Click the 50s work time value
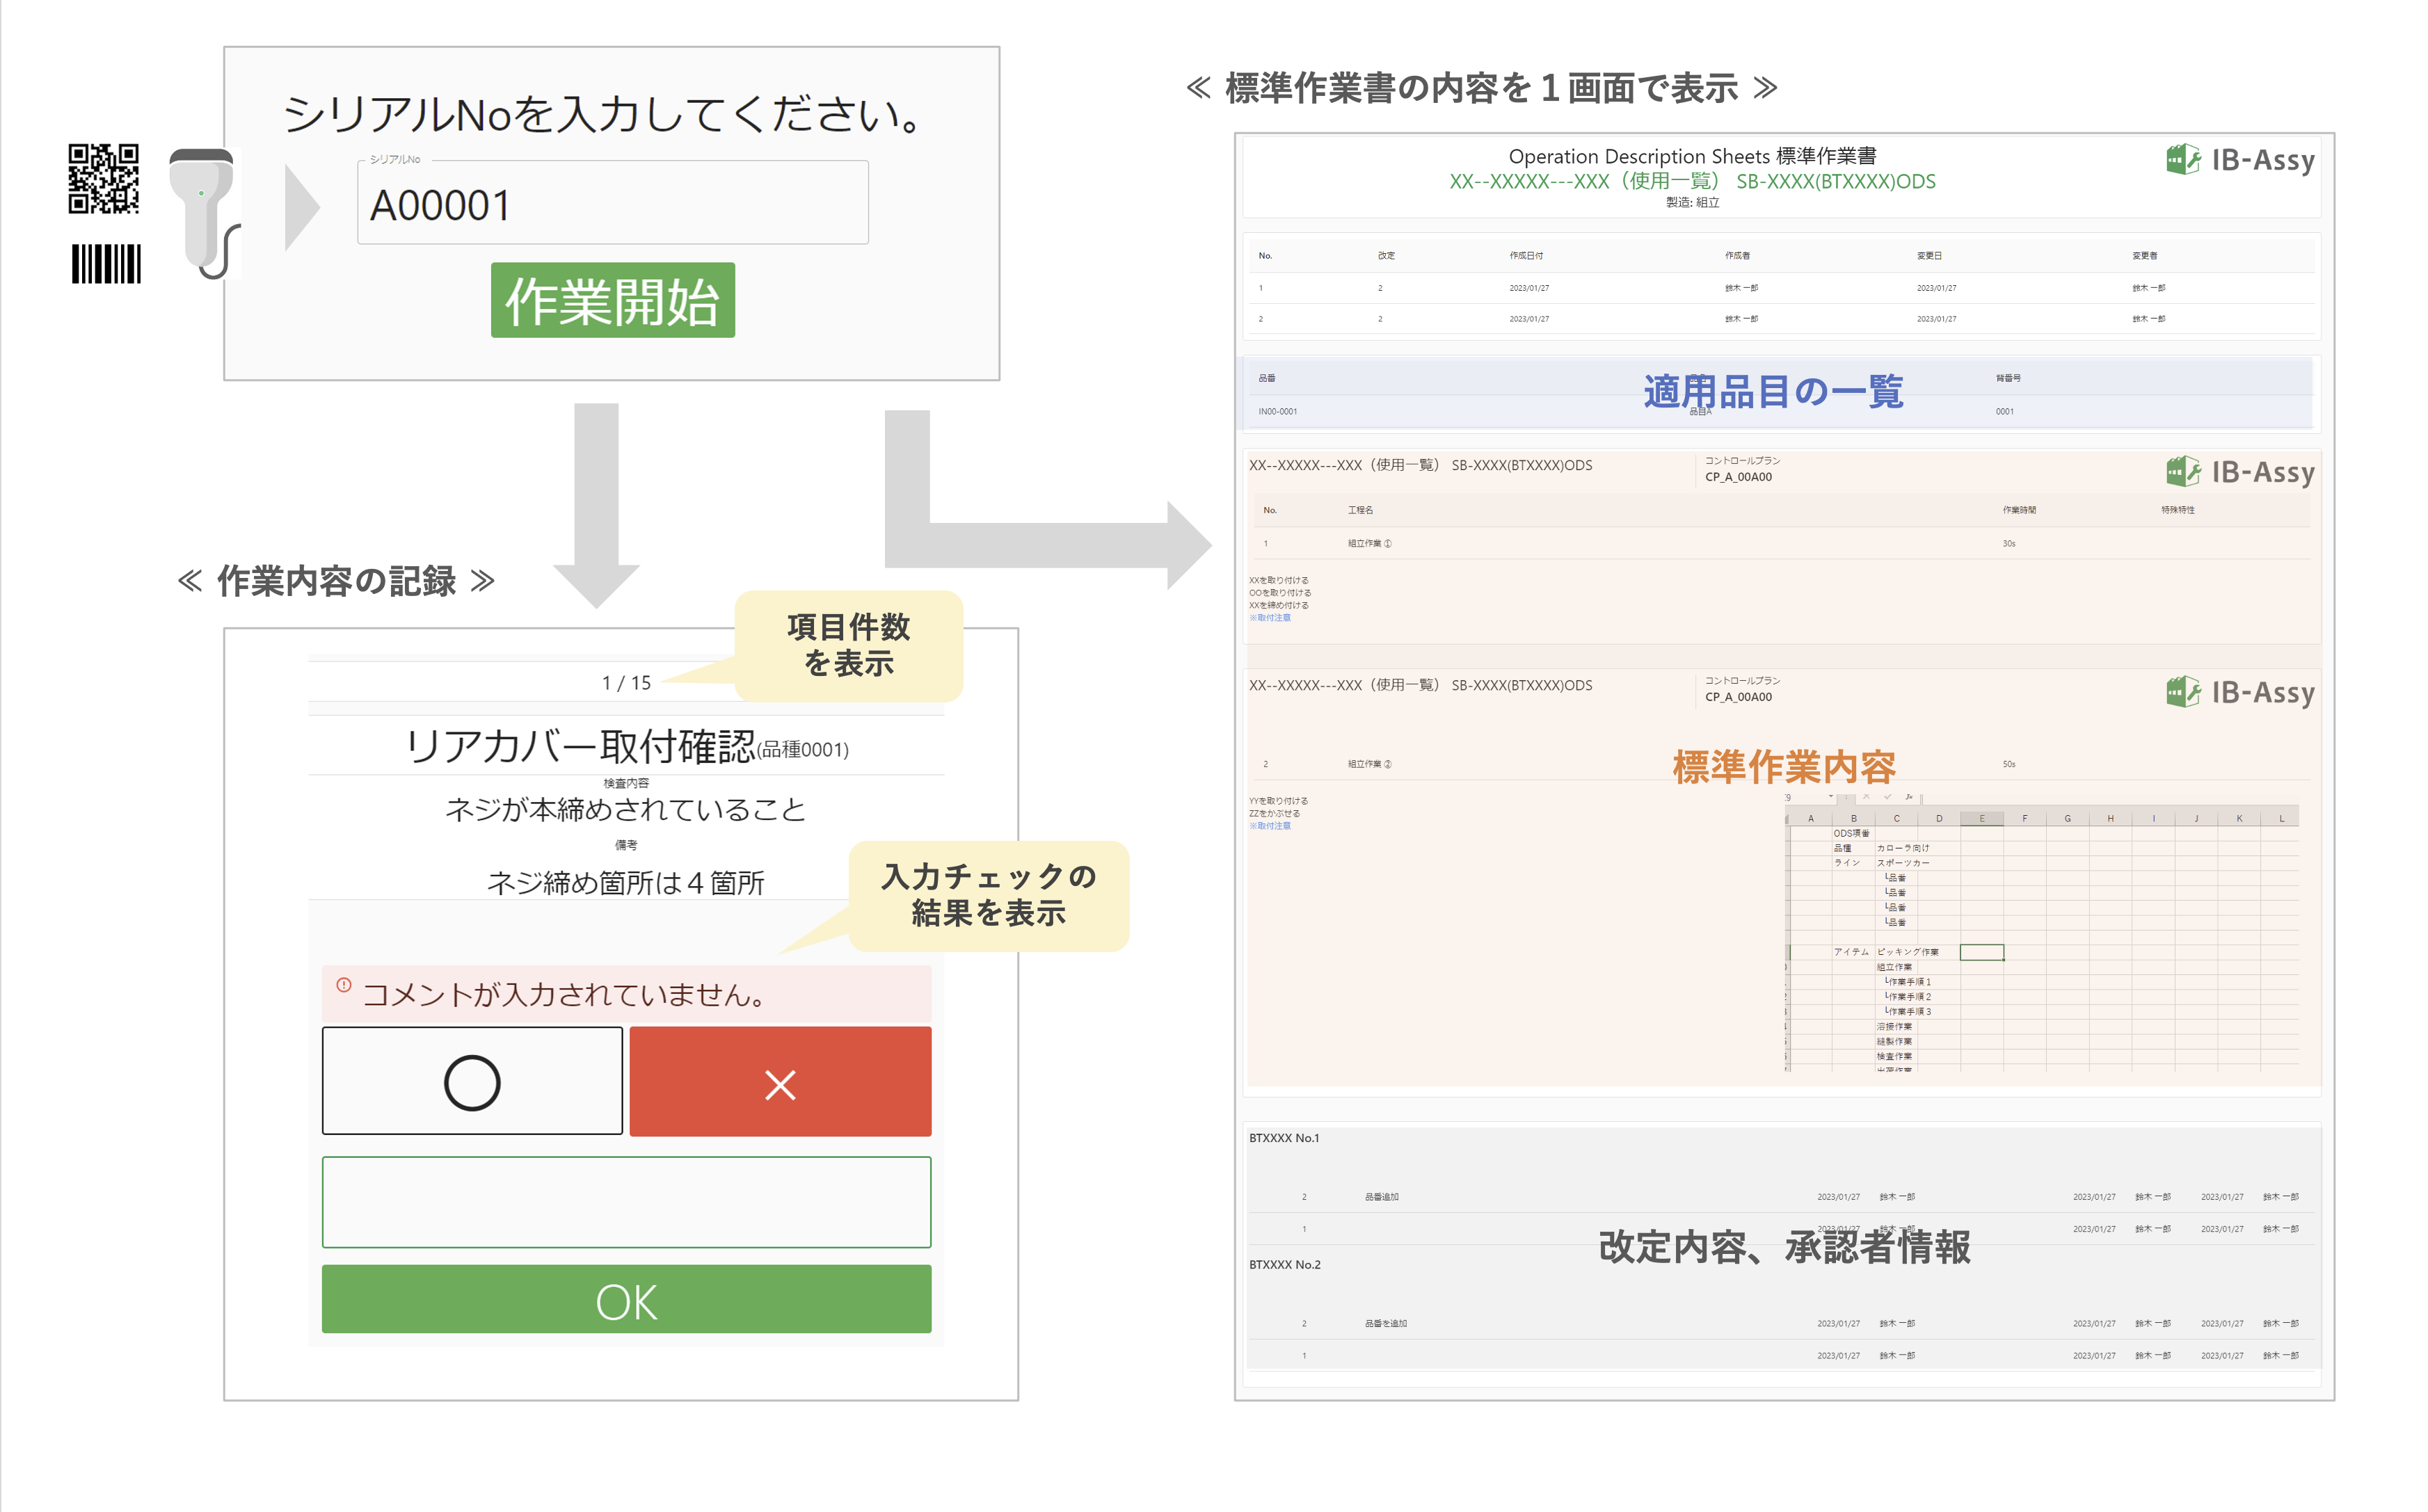Image resolution: width=2428 pixels, height=1512 pixels. point(2009,764)
